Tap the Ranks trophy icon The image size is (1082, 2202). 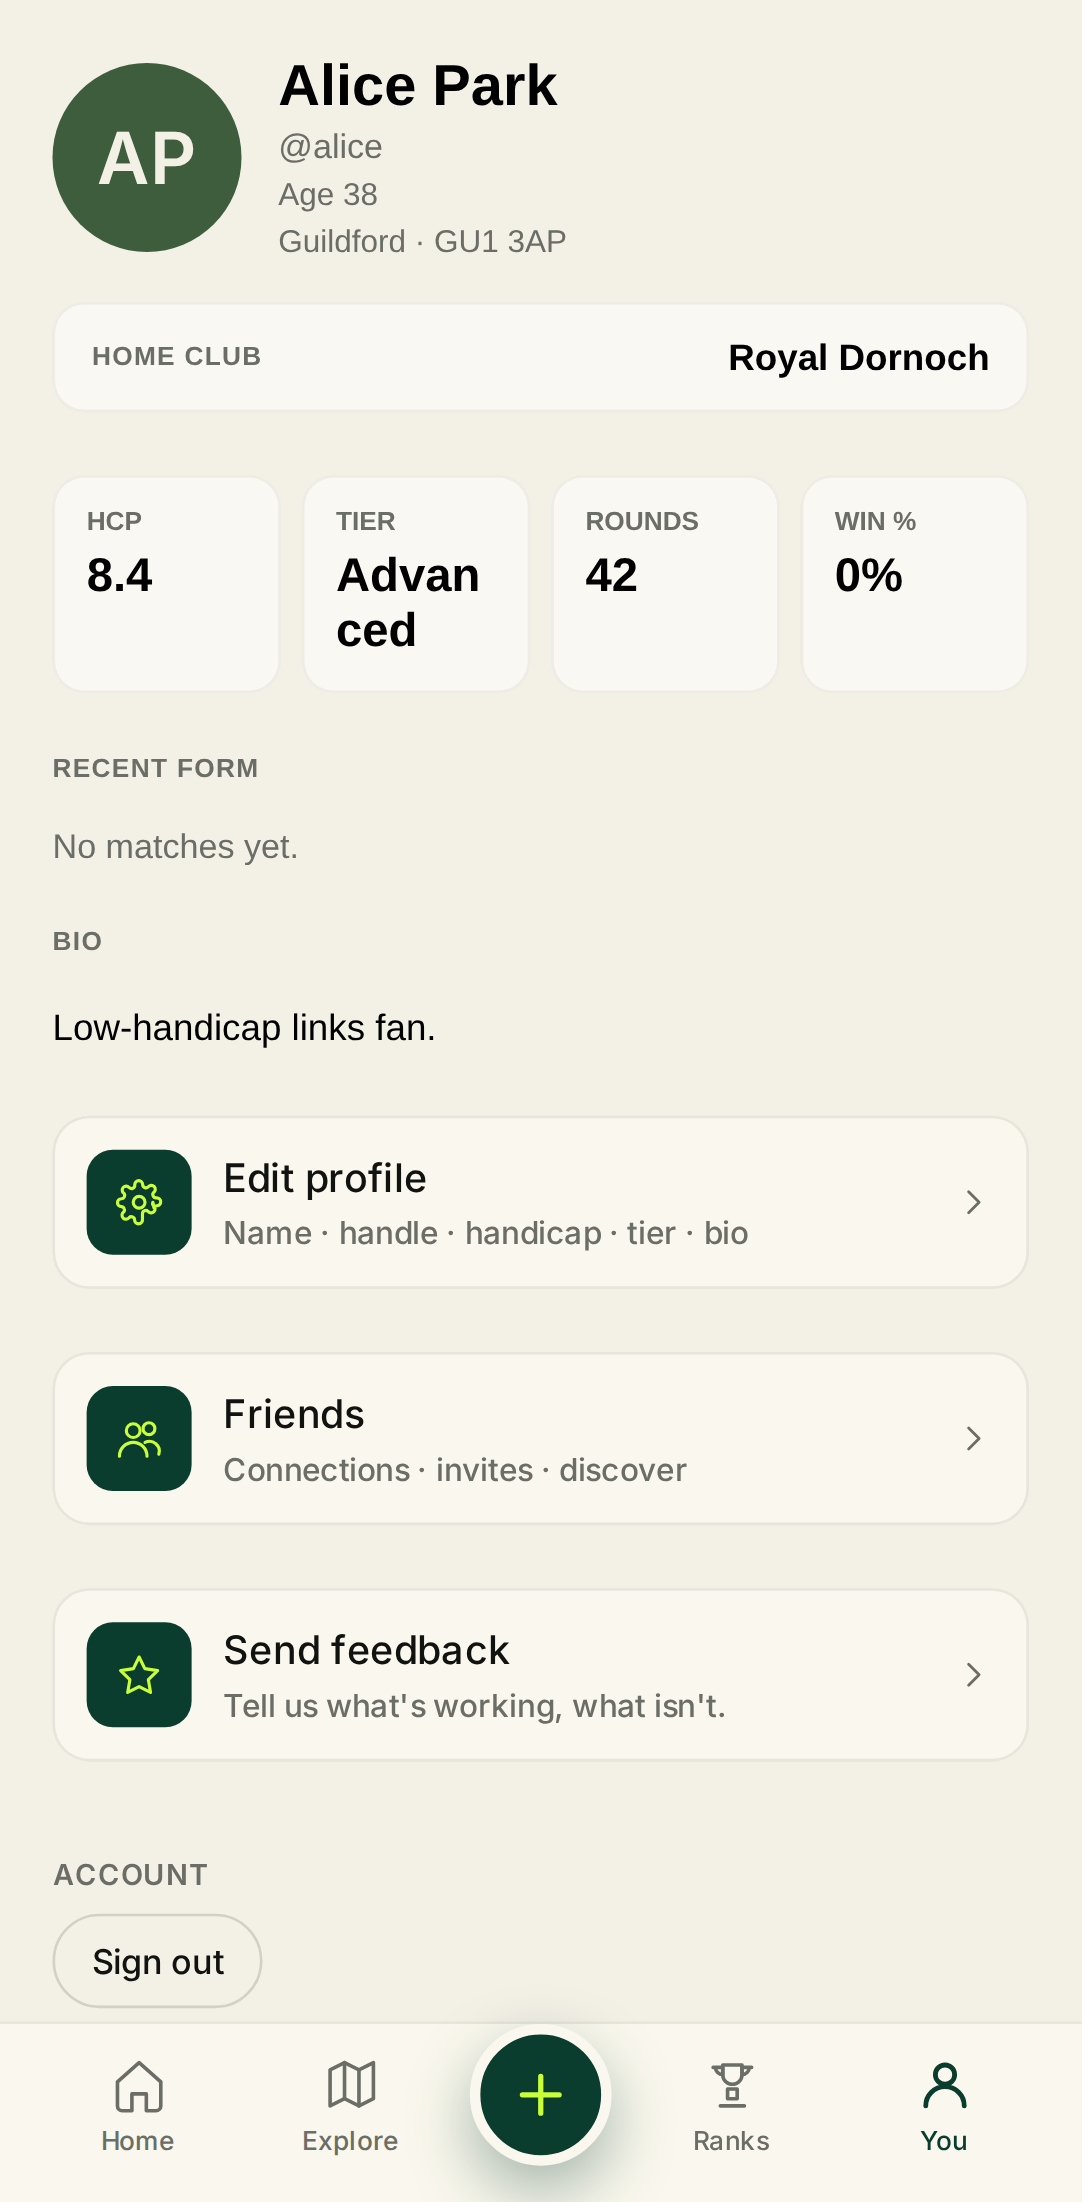(732, 2086)
